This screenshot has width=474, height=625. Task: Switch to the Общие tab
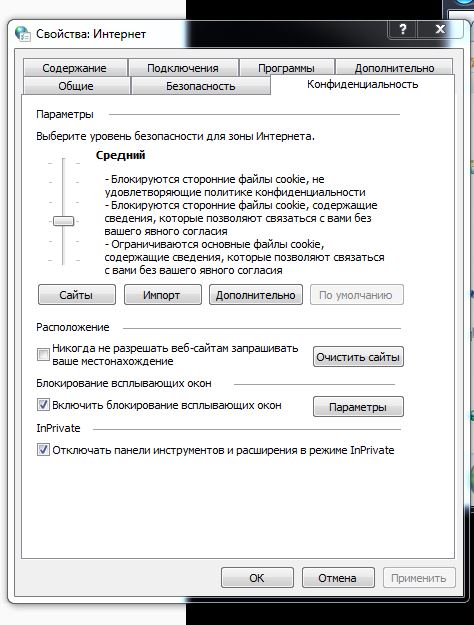[x=76, y=86]
